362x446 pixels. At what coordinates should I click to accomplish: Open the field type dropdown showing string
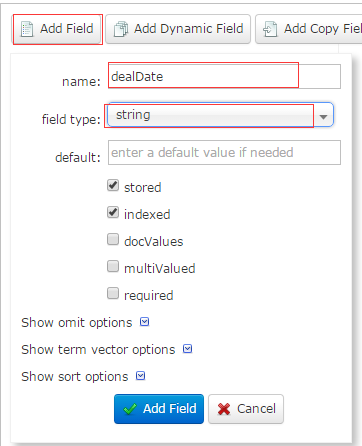click(220, 115)
